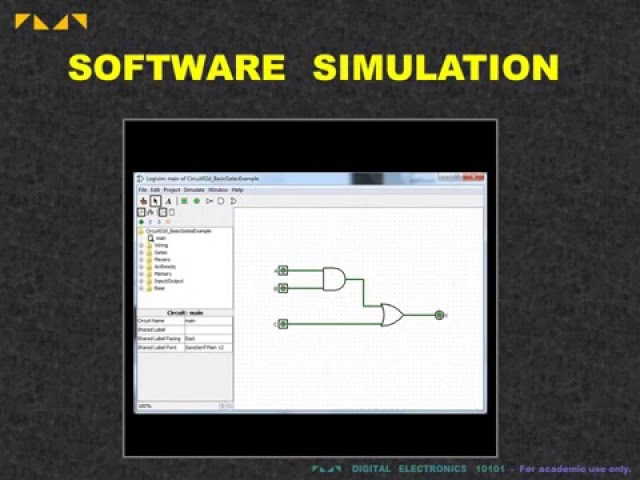
Task: Click the 'Shared Label Font' attribute name
Action: 157,348
